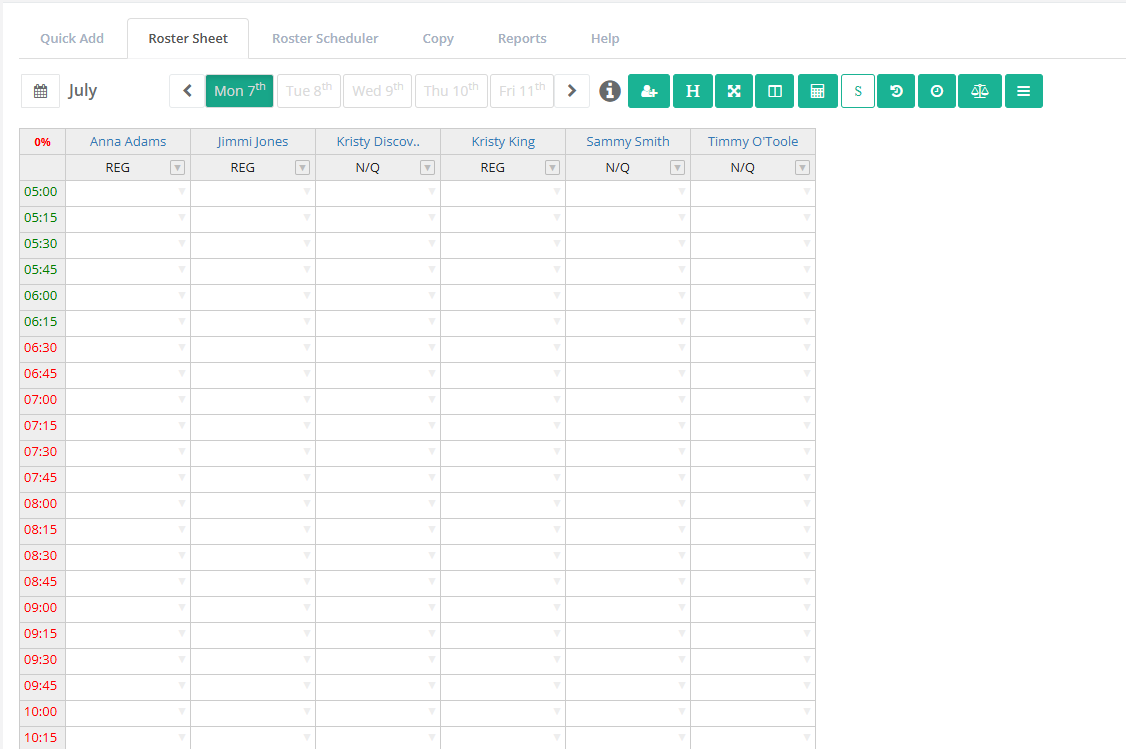The height and width of the screenshot is (749, 1126).
Task: Open Anna Adams staff link
Action: point(128,141)
